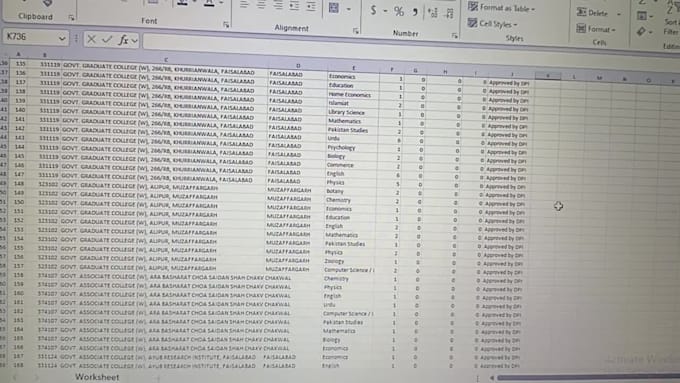Select serial number 158 cell

[x=18, y=275]
